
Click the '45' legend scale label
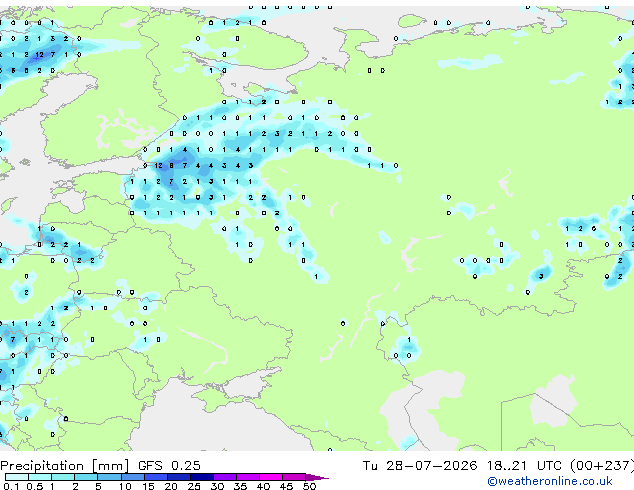coord(287,486)
